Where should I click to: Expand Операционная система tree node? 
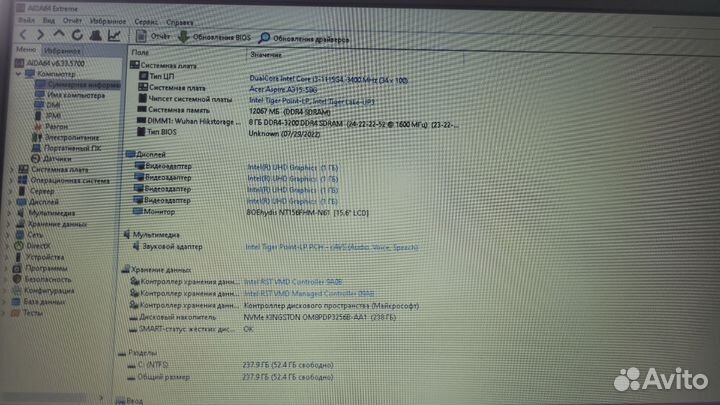click(x=11, y=180)
